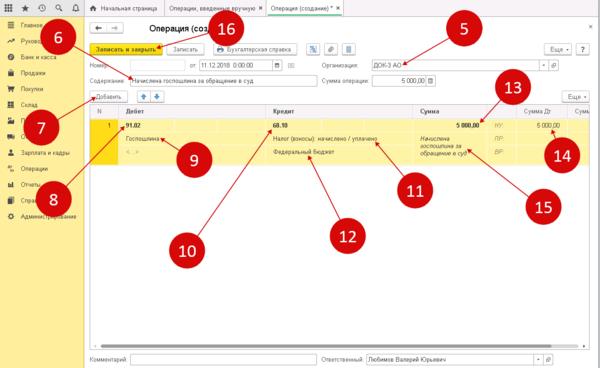Click the paperclip attachments icon
This screenshot has height=368, width=600.
click(x=331, y=49)
